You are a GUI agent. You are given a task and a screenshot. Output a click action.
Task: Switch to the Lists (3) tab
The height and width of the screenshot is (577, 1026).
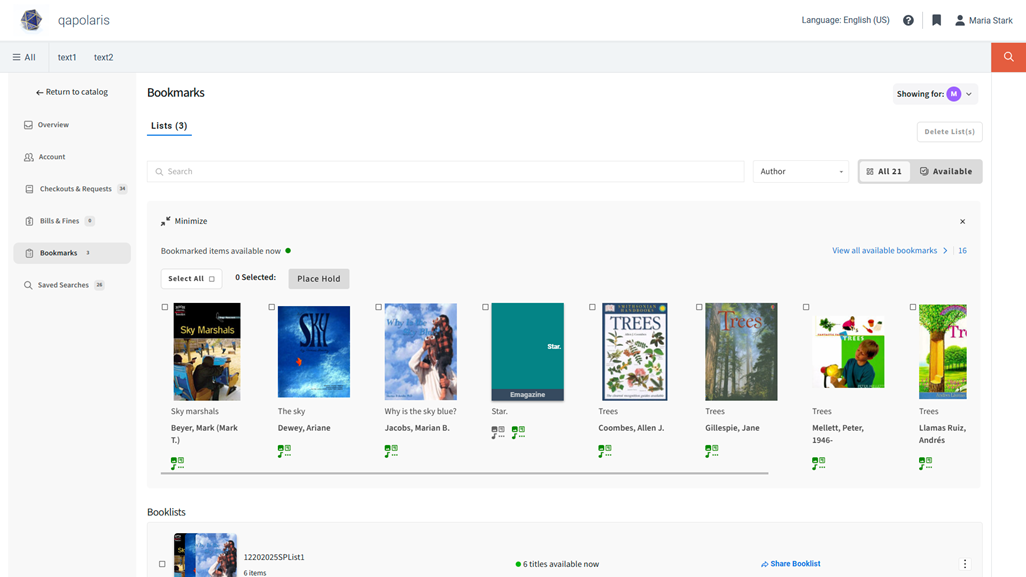pyautogui.click(x=169, y=126)
